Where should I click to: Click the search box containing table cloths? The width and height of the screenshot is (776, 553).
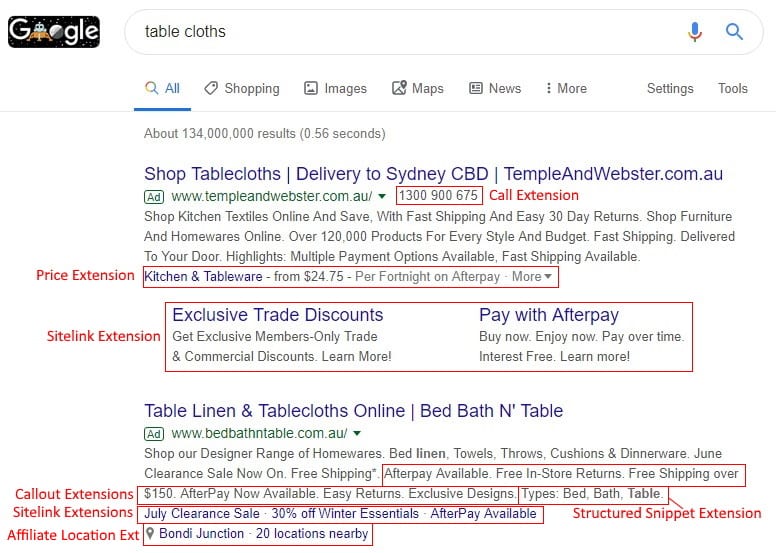[x=444, y=32]
